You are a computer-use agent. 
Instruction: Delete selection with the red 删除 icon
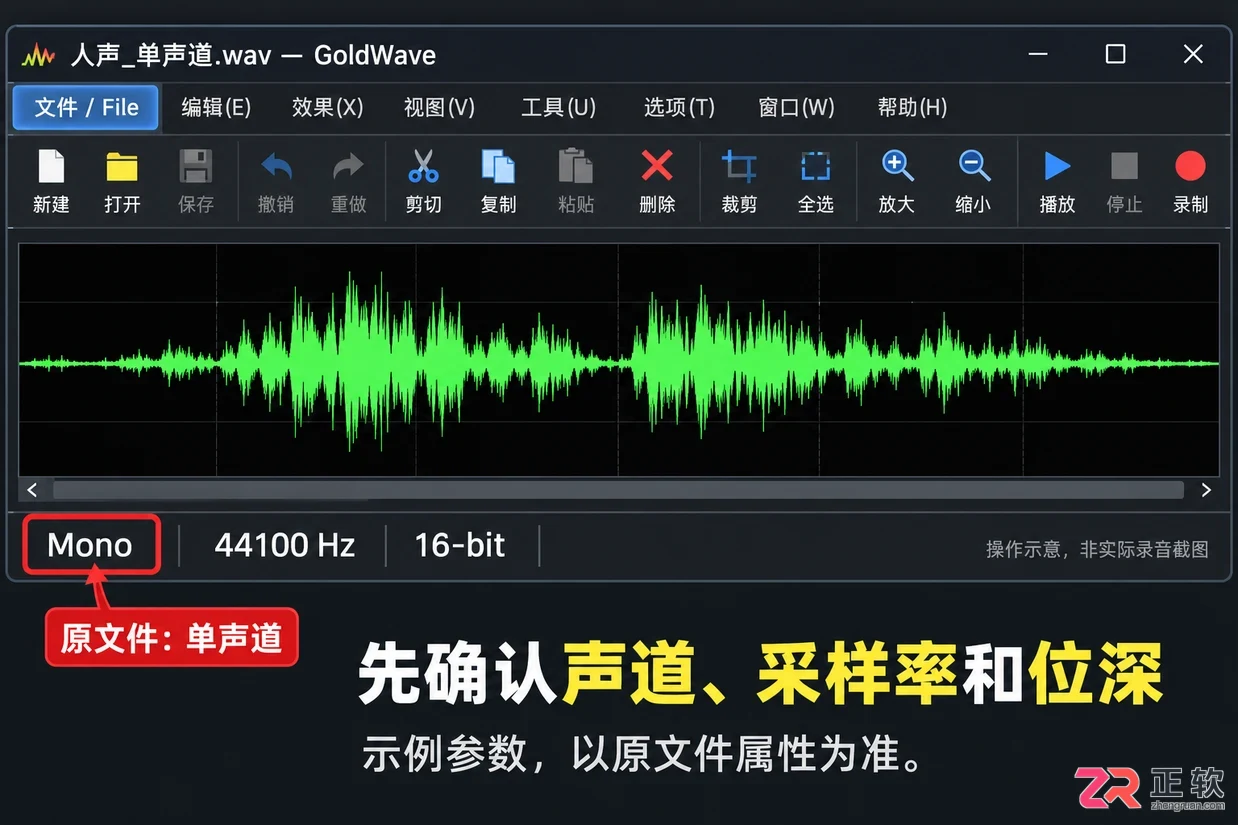[x=657, y=166]
